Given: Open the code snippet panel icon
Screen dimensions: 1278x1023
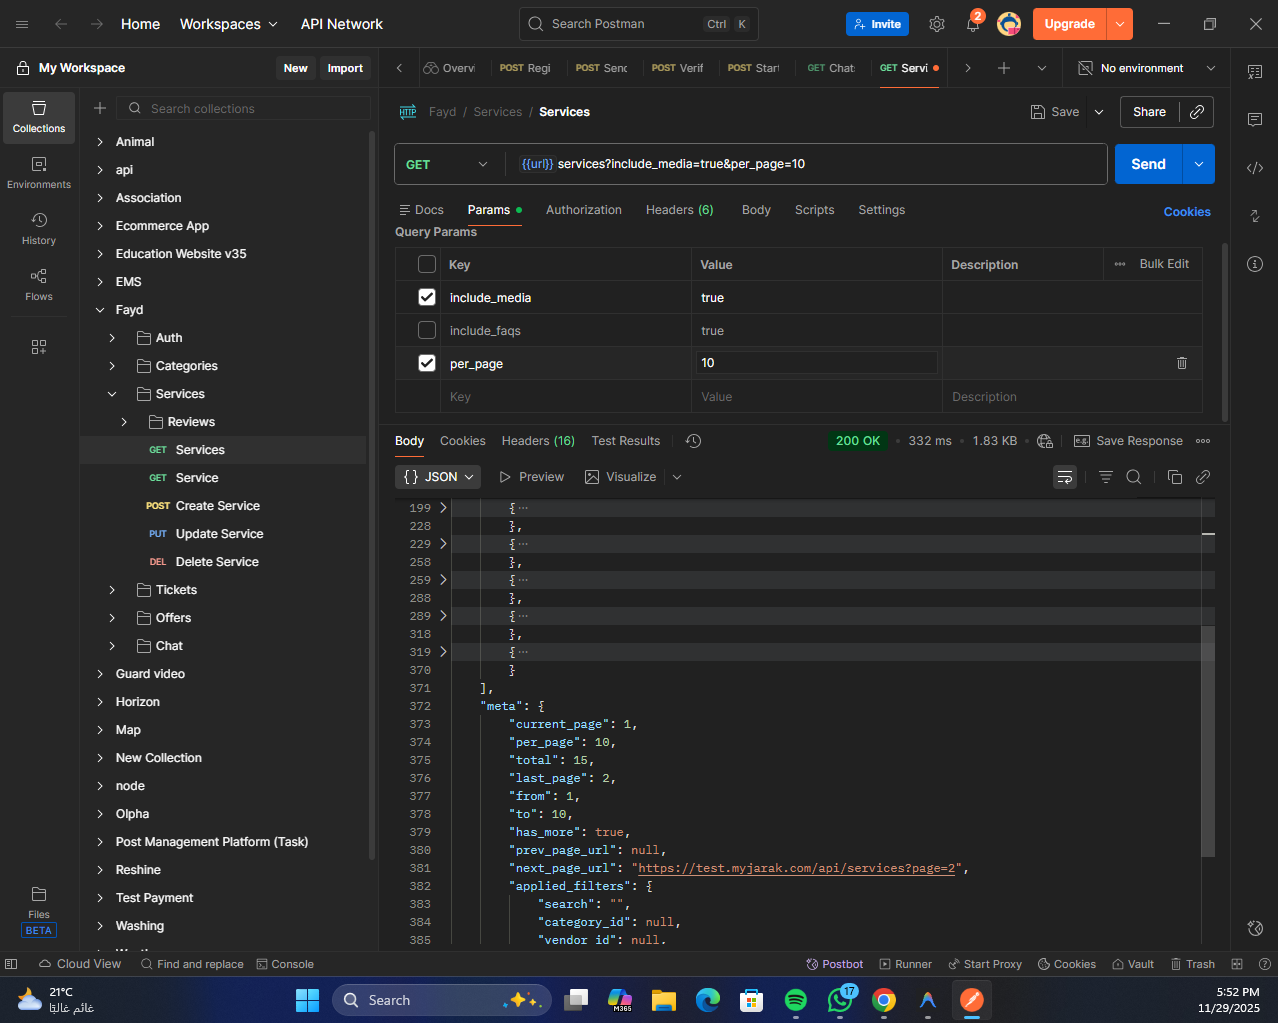Looking at the screenshot, I should click(x=1254, y=168).
